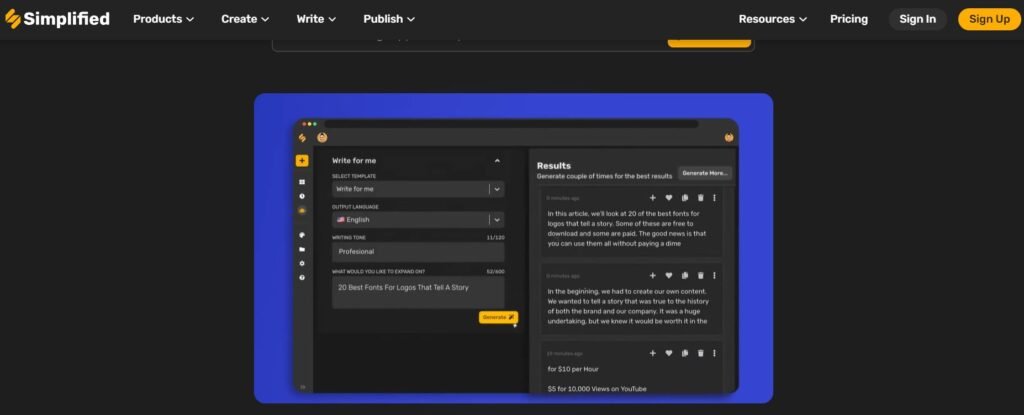Click the help question mark sidebar icon
Screen dimensions: 1024x415
point(302,278)
